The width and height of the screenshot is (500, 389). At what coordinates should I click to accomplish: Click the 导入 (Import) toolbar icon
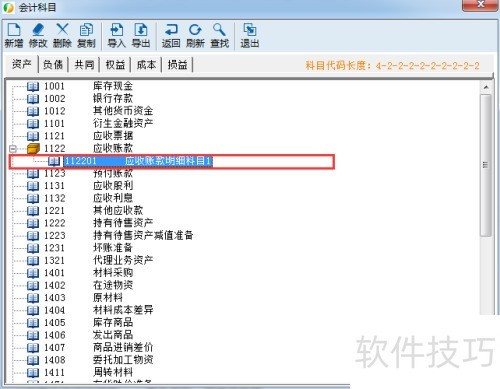coord(117,35)
